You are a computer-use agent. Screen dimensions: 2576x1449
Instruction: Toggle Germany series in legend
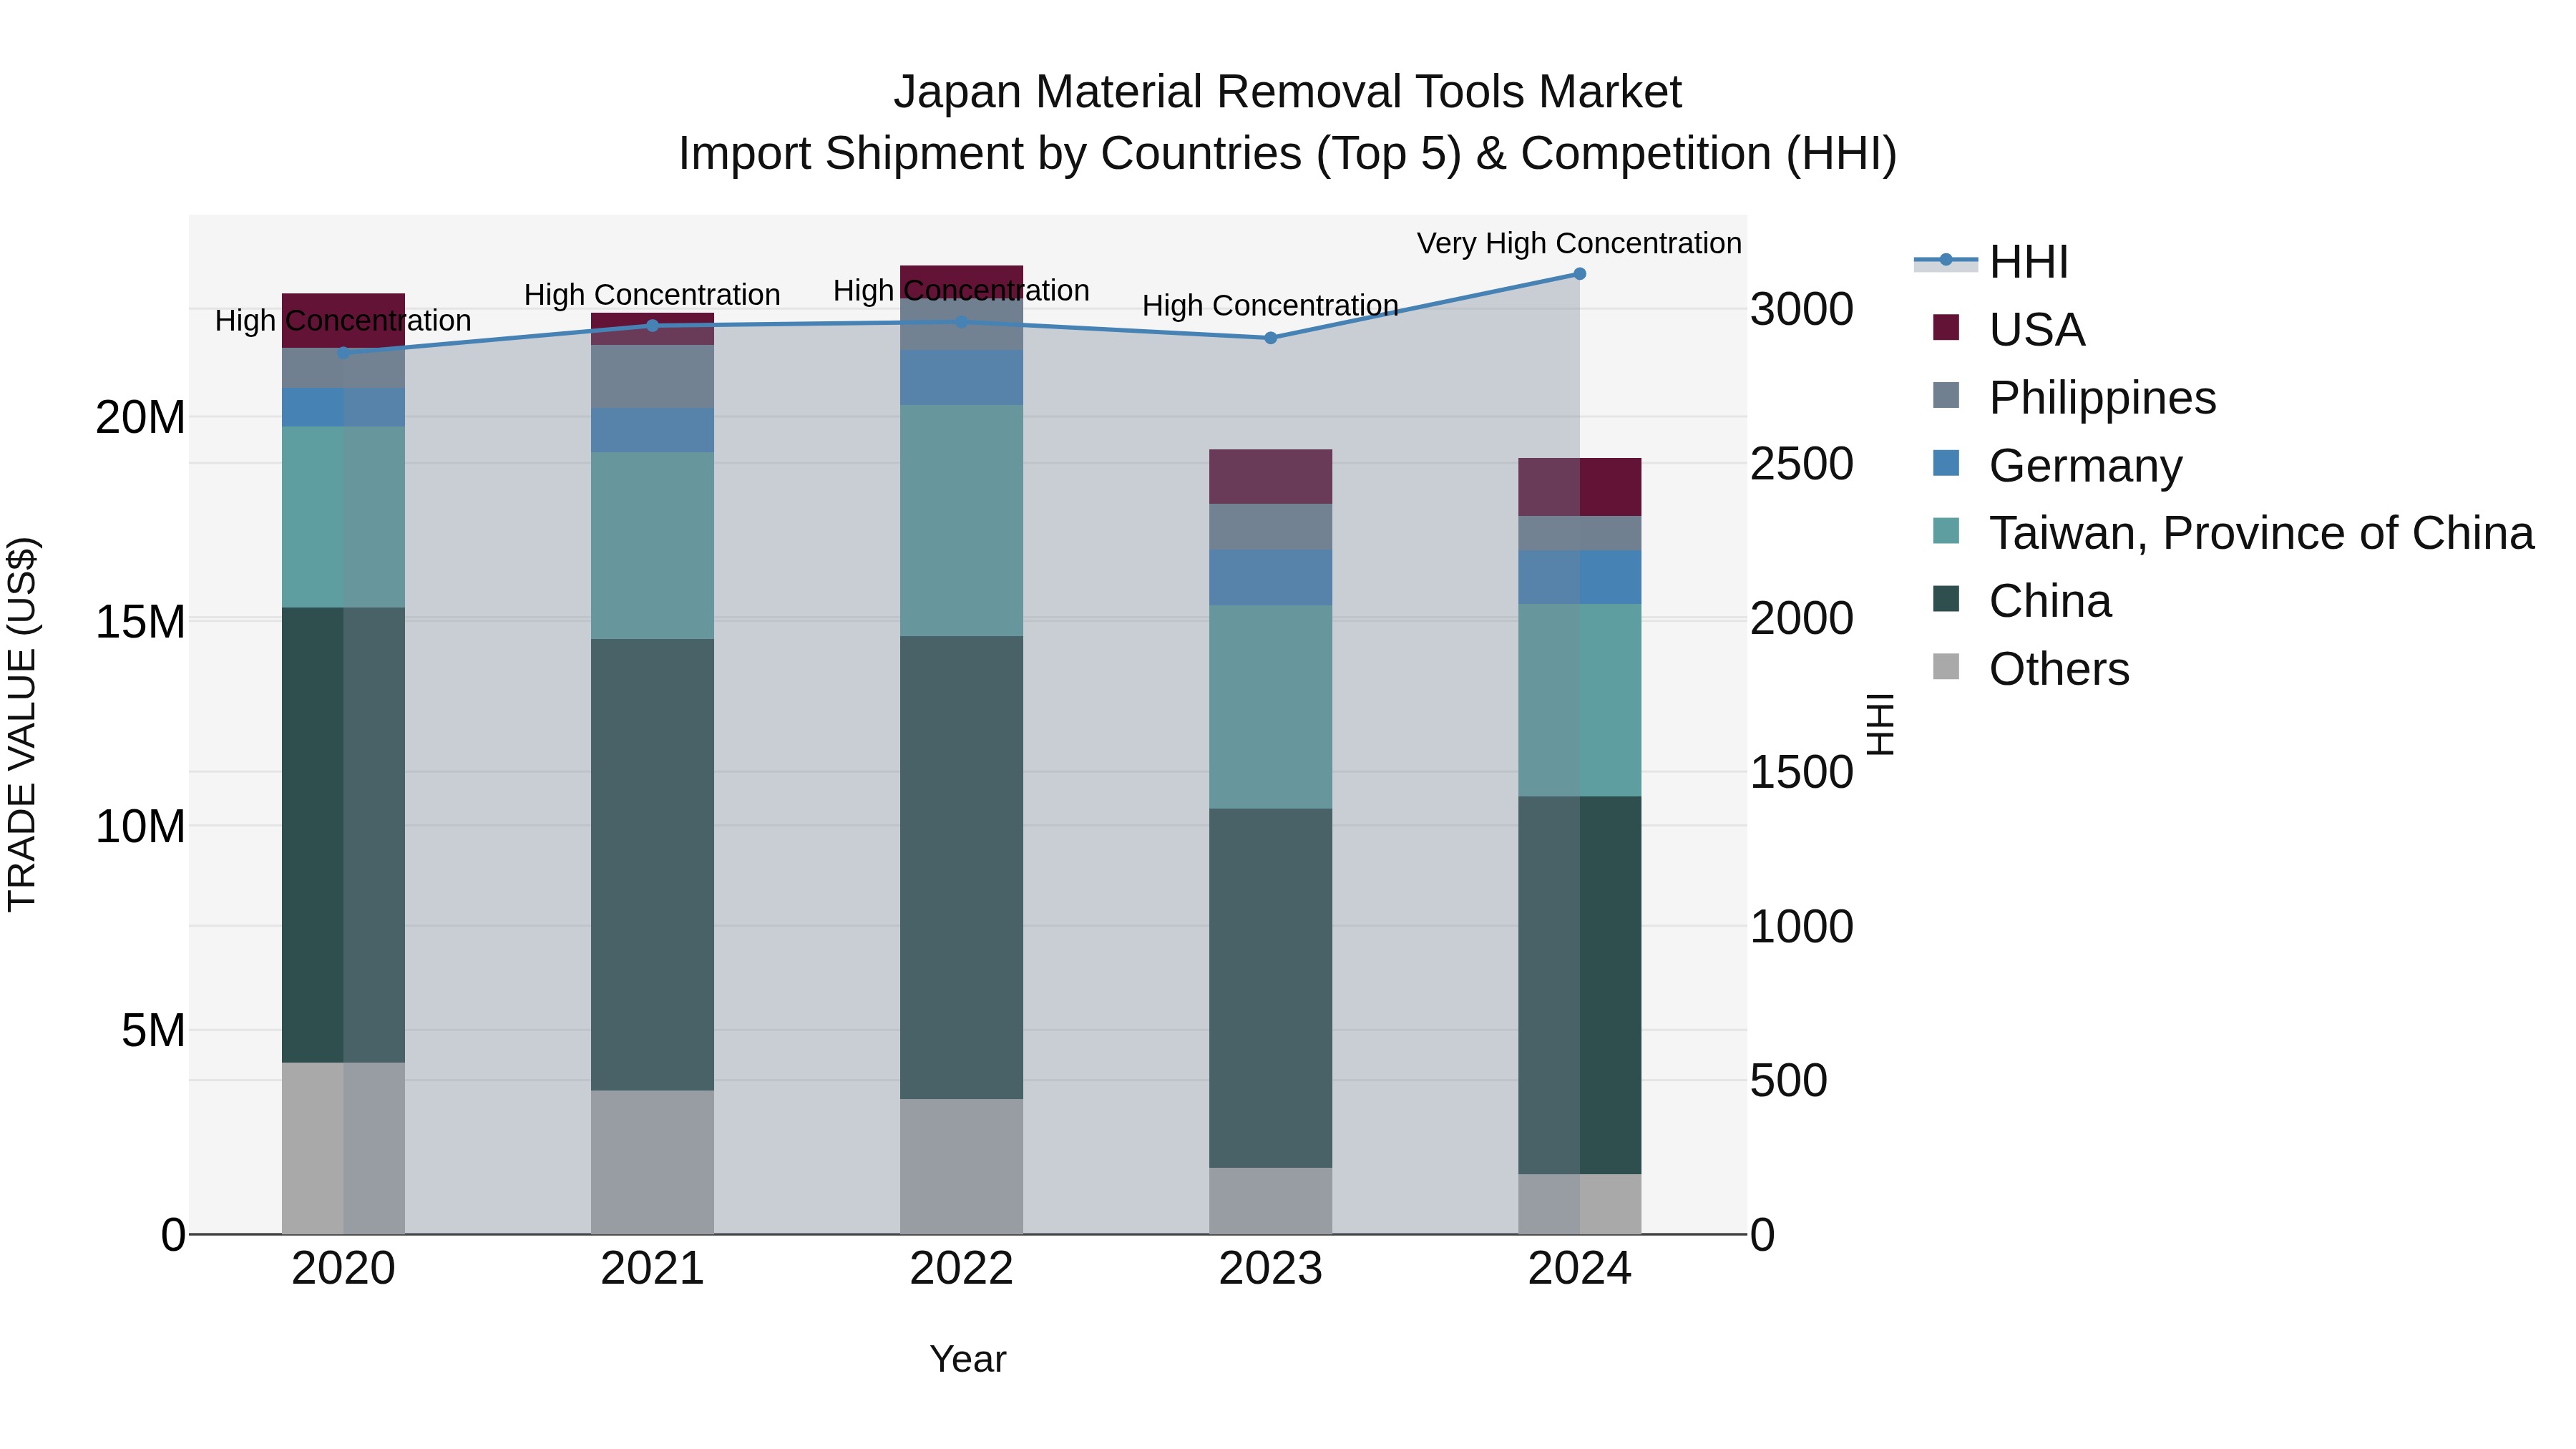(2058, 465)
